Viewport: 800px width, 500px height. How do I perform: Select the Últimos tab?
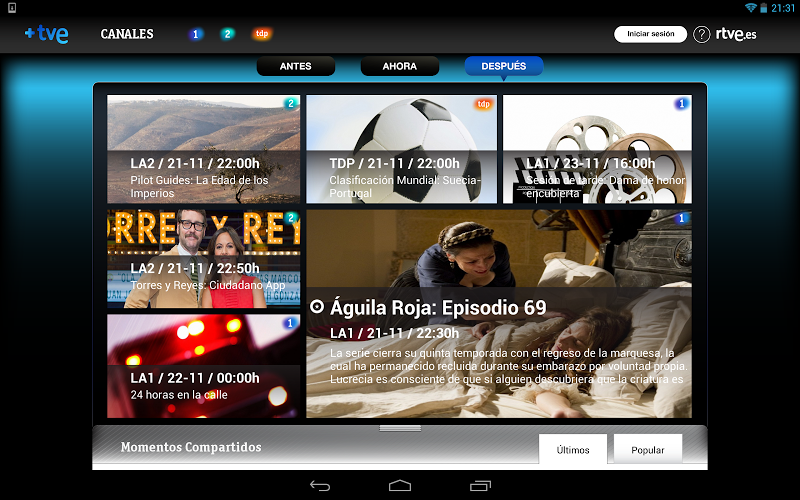(573, 449)
